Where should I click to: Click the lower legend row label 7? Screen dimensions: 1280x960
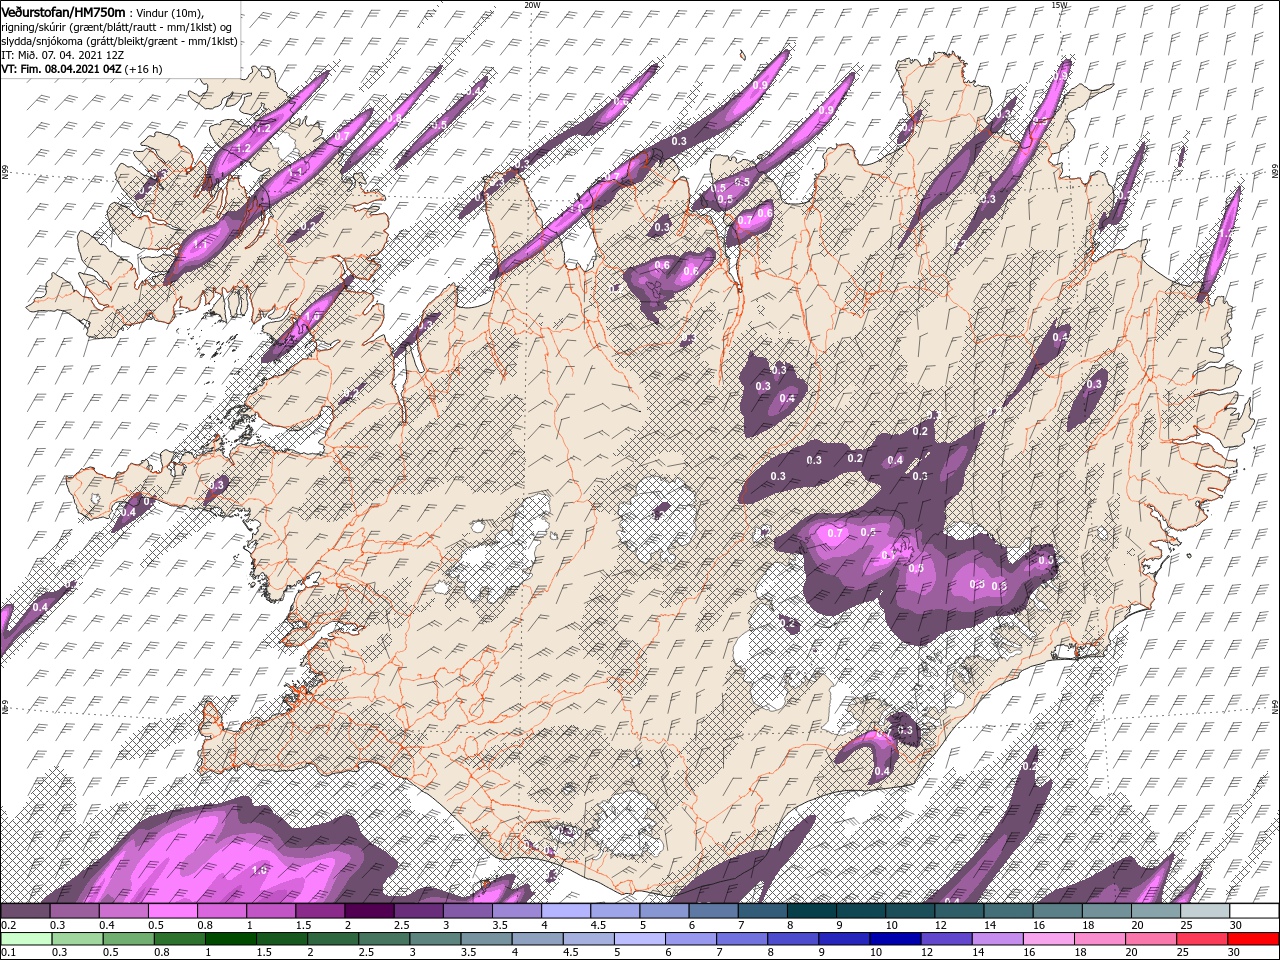(x=719, y=952)
